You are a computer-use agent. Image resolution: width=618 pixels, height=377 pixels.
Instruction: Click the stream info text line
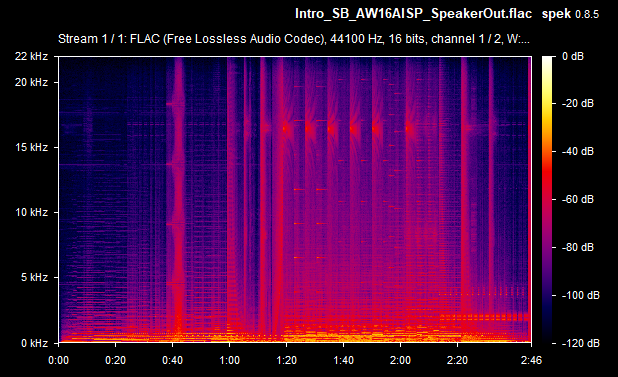click(x=294, y=39)
